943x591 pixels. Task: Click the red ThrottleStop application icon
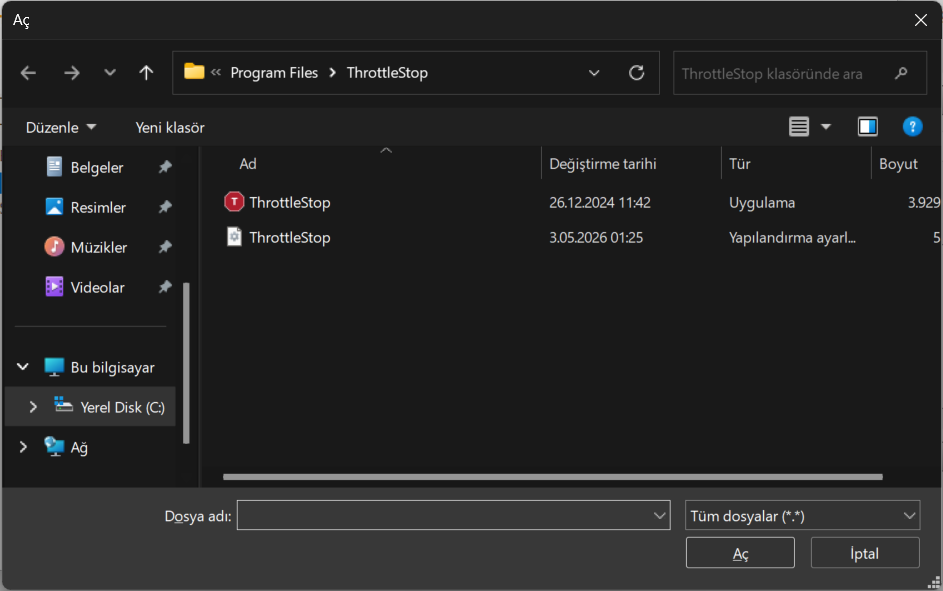tap(234, 201)
